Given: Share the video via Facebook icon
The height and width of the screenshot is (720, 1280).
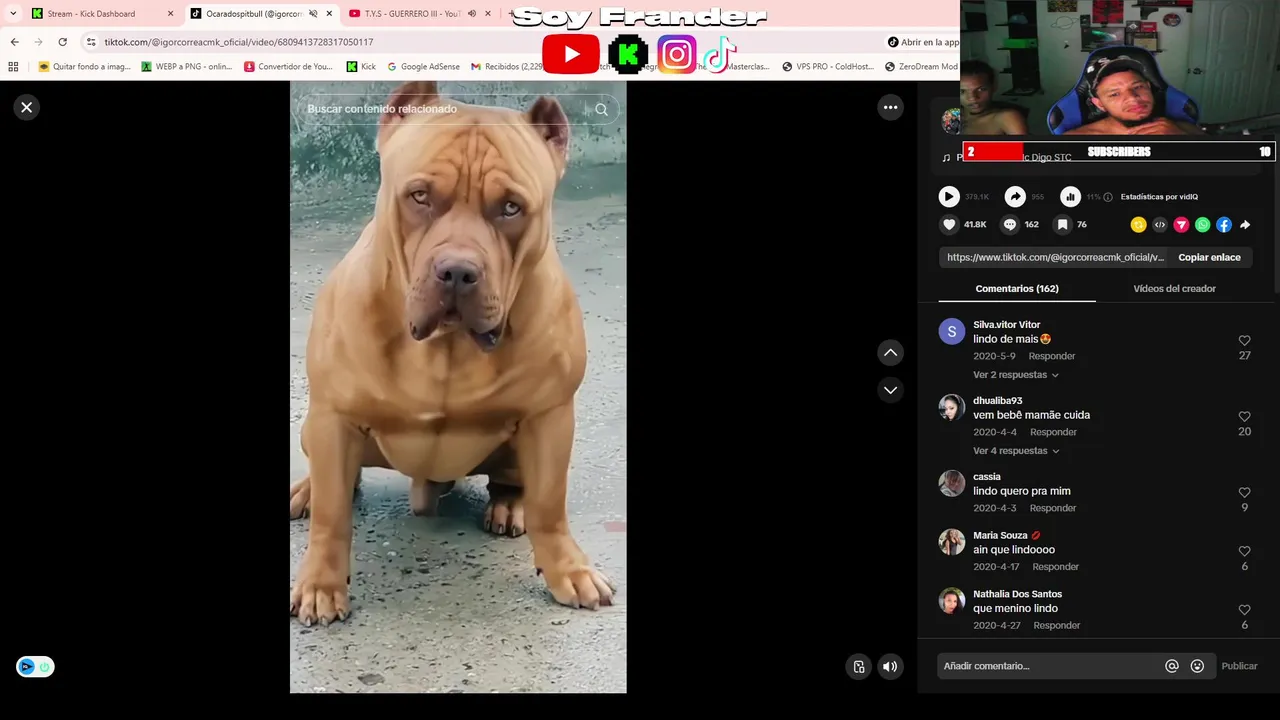Looking at the screenshot, I should click(1224, 225).
